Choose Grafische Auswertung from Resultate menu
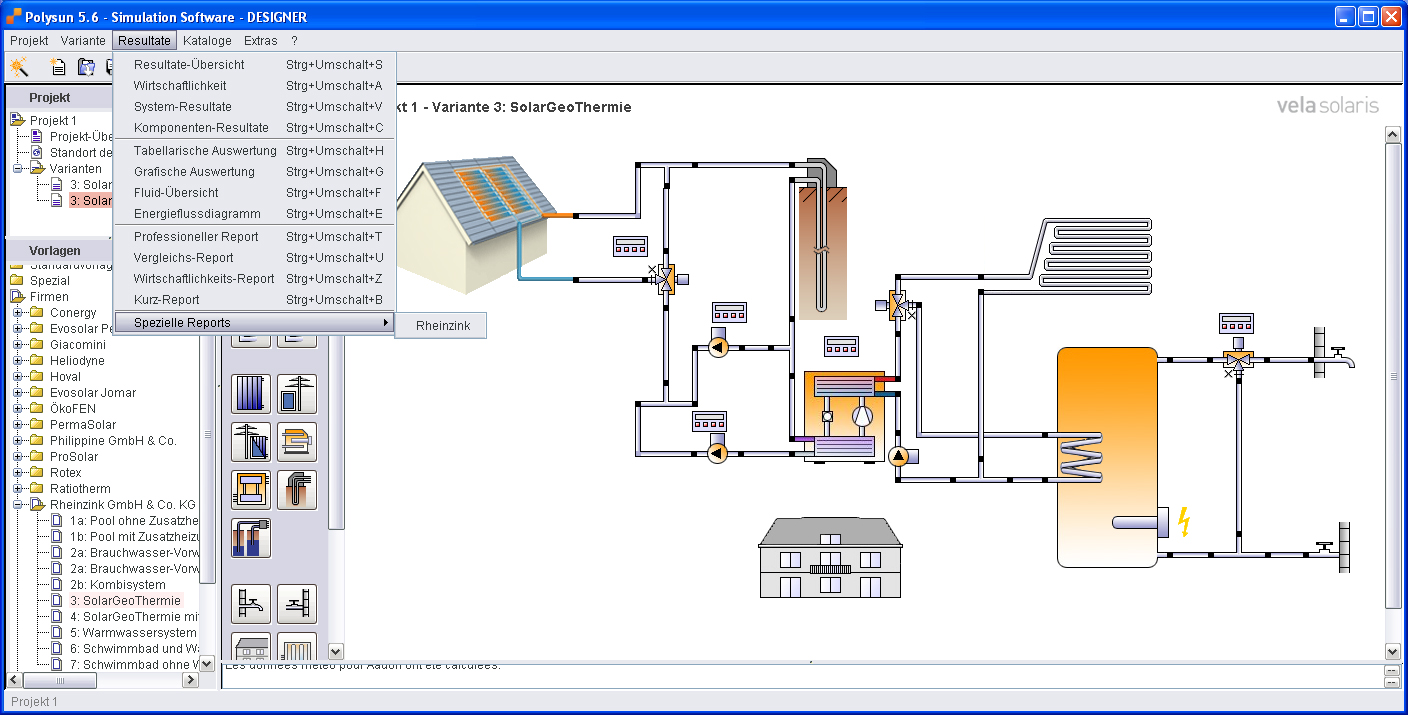Viewport: 1408px width, 715px height. pos(194,172)
